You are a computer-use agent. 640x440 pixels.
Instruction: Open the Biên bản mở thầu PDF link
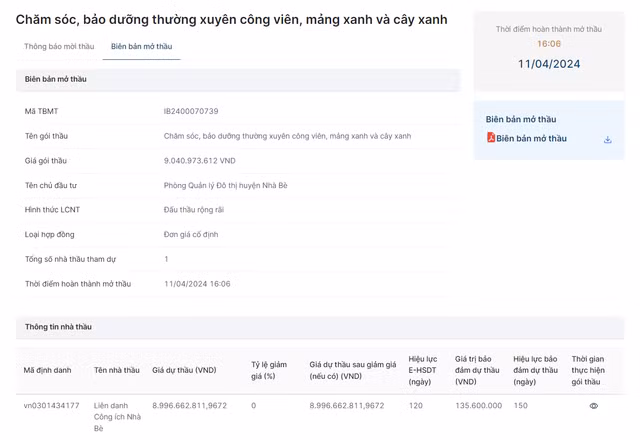[x=531, y=138]
